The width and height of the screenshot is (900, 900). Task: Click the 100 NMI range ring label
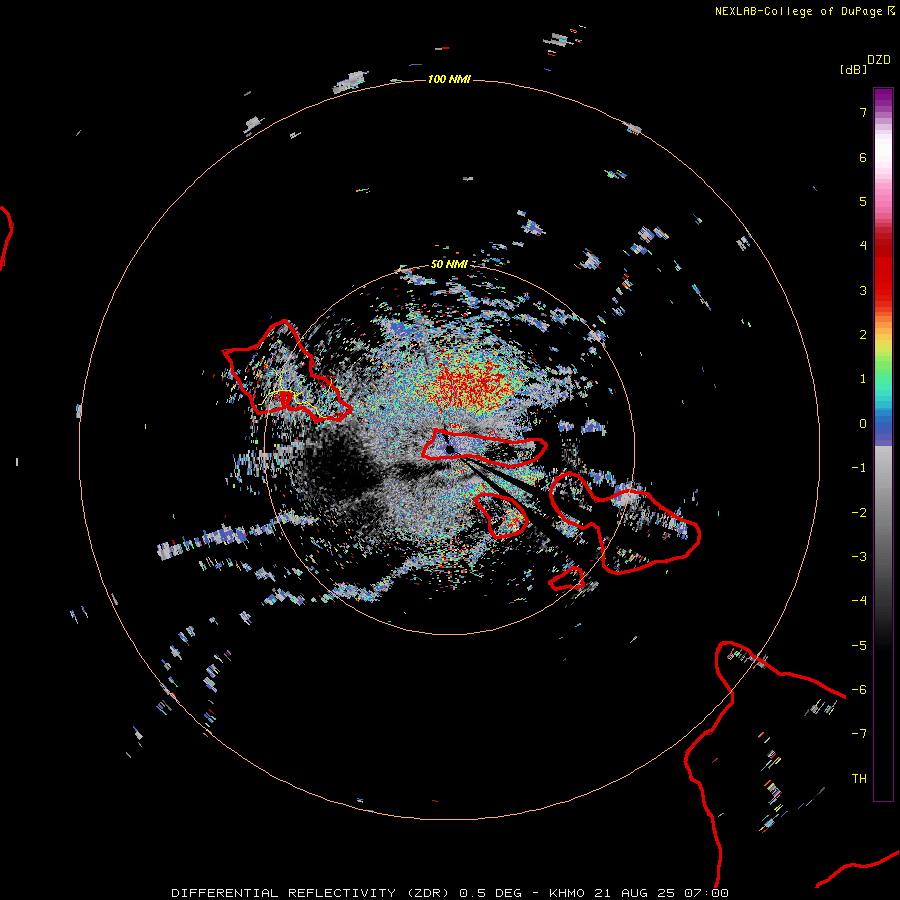[x=449, y=79]
